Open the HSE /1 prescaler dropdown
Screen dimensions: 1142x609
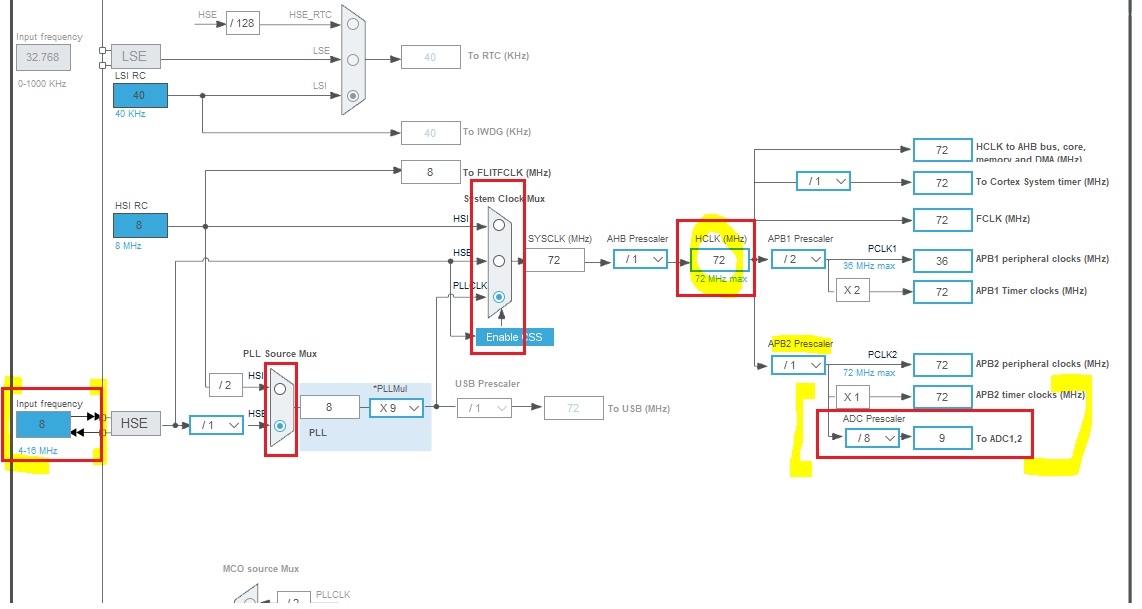pos(216,425)
